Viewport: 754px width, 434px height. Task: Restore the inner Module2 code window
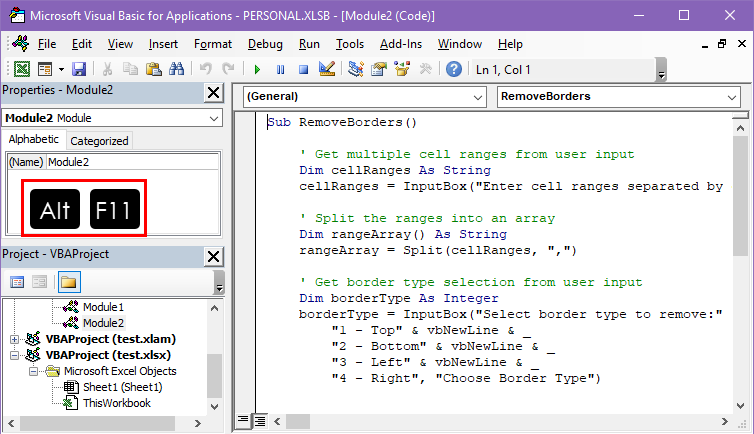(x=722, y=44)
